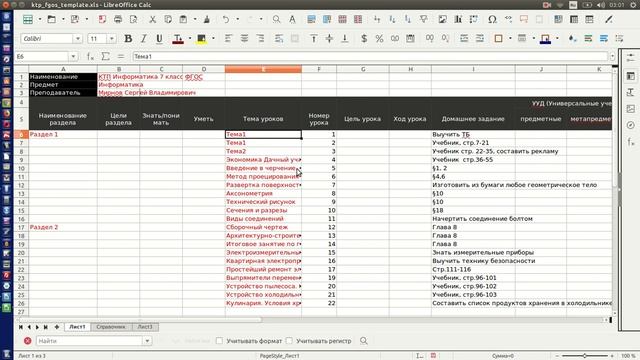The image size is (640, 360).
Task: Open the borders dropdown arrow
Action: [x=510, y=39]
